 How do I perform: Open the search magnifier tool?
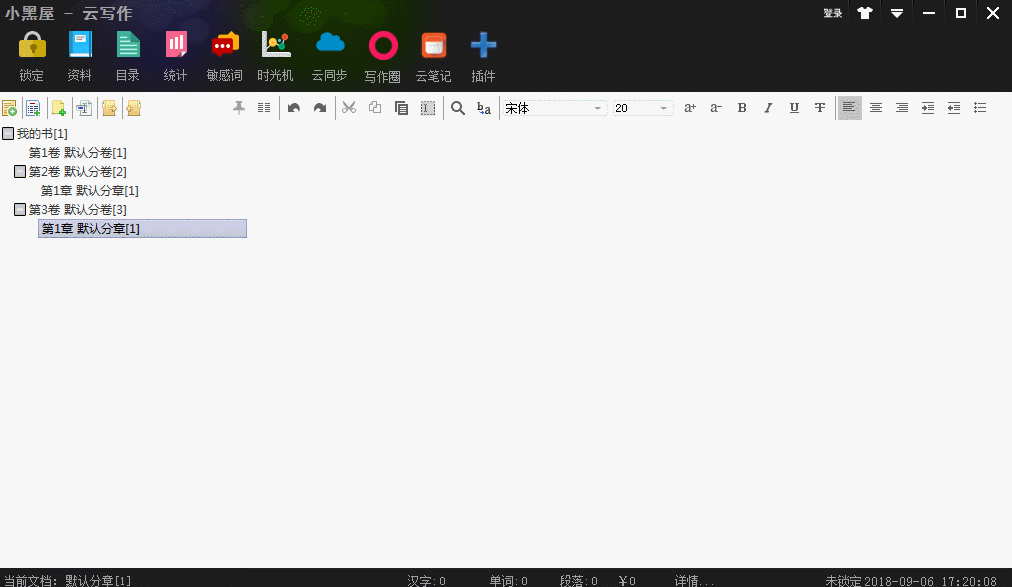click(458, 108)
